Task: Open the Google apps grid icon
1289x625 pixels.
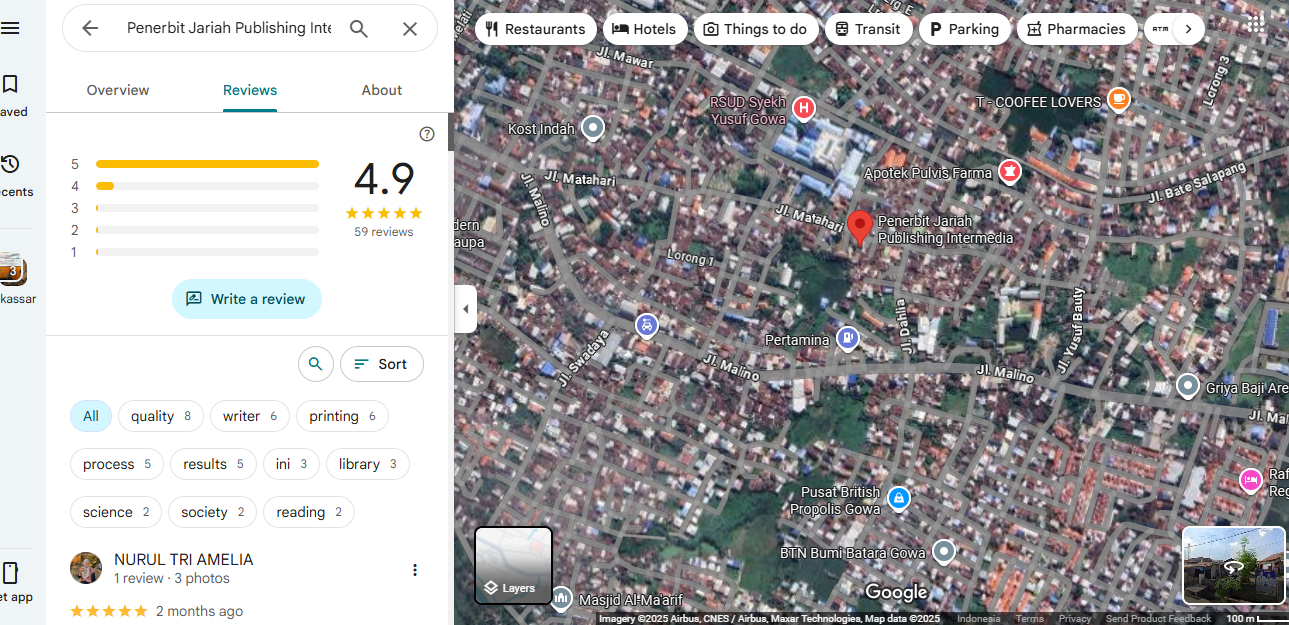Action: [x=1256, y=24]
